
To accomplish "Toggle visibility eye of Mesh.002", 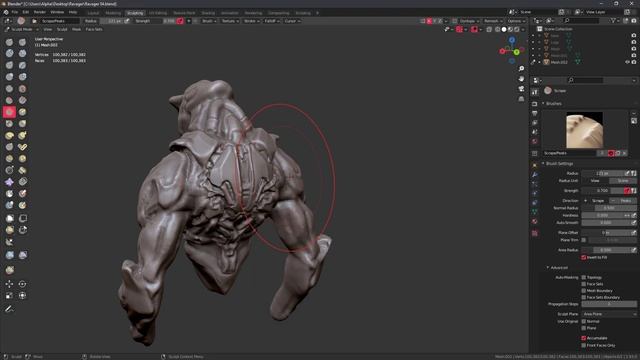I will [627, 62].
